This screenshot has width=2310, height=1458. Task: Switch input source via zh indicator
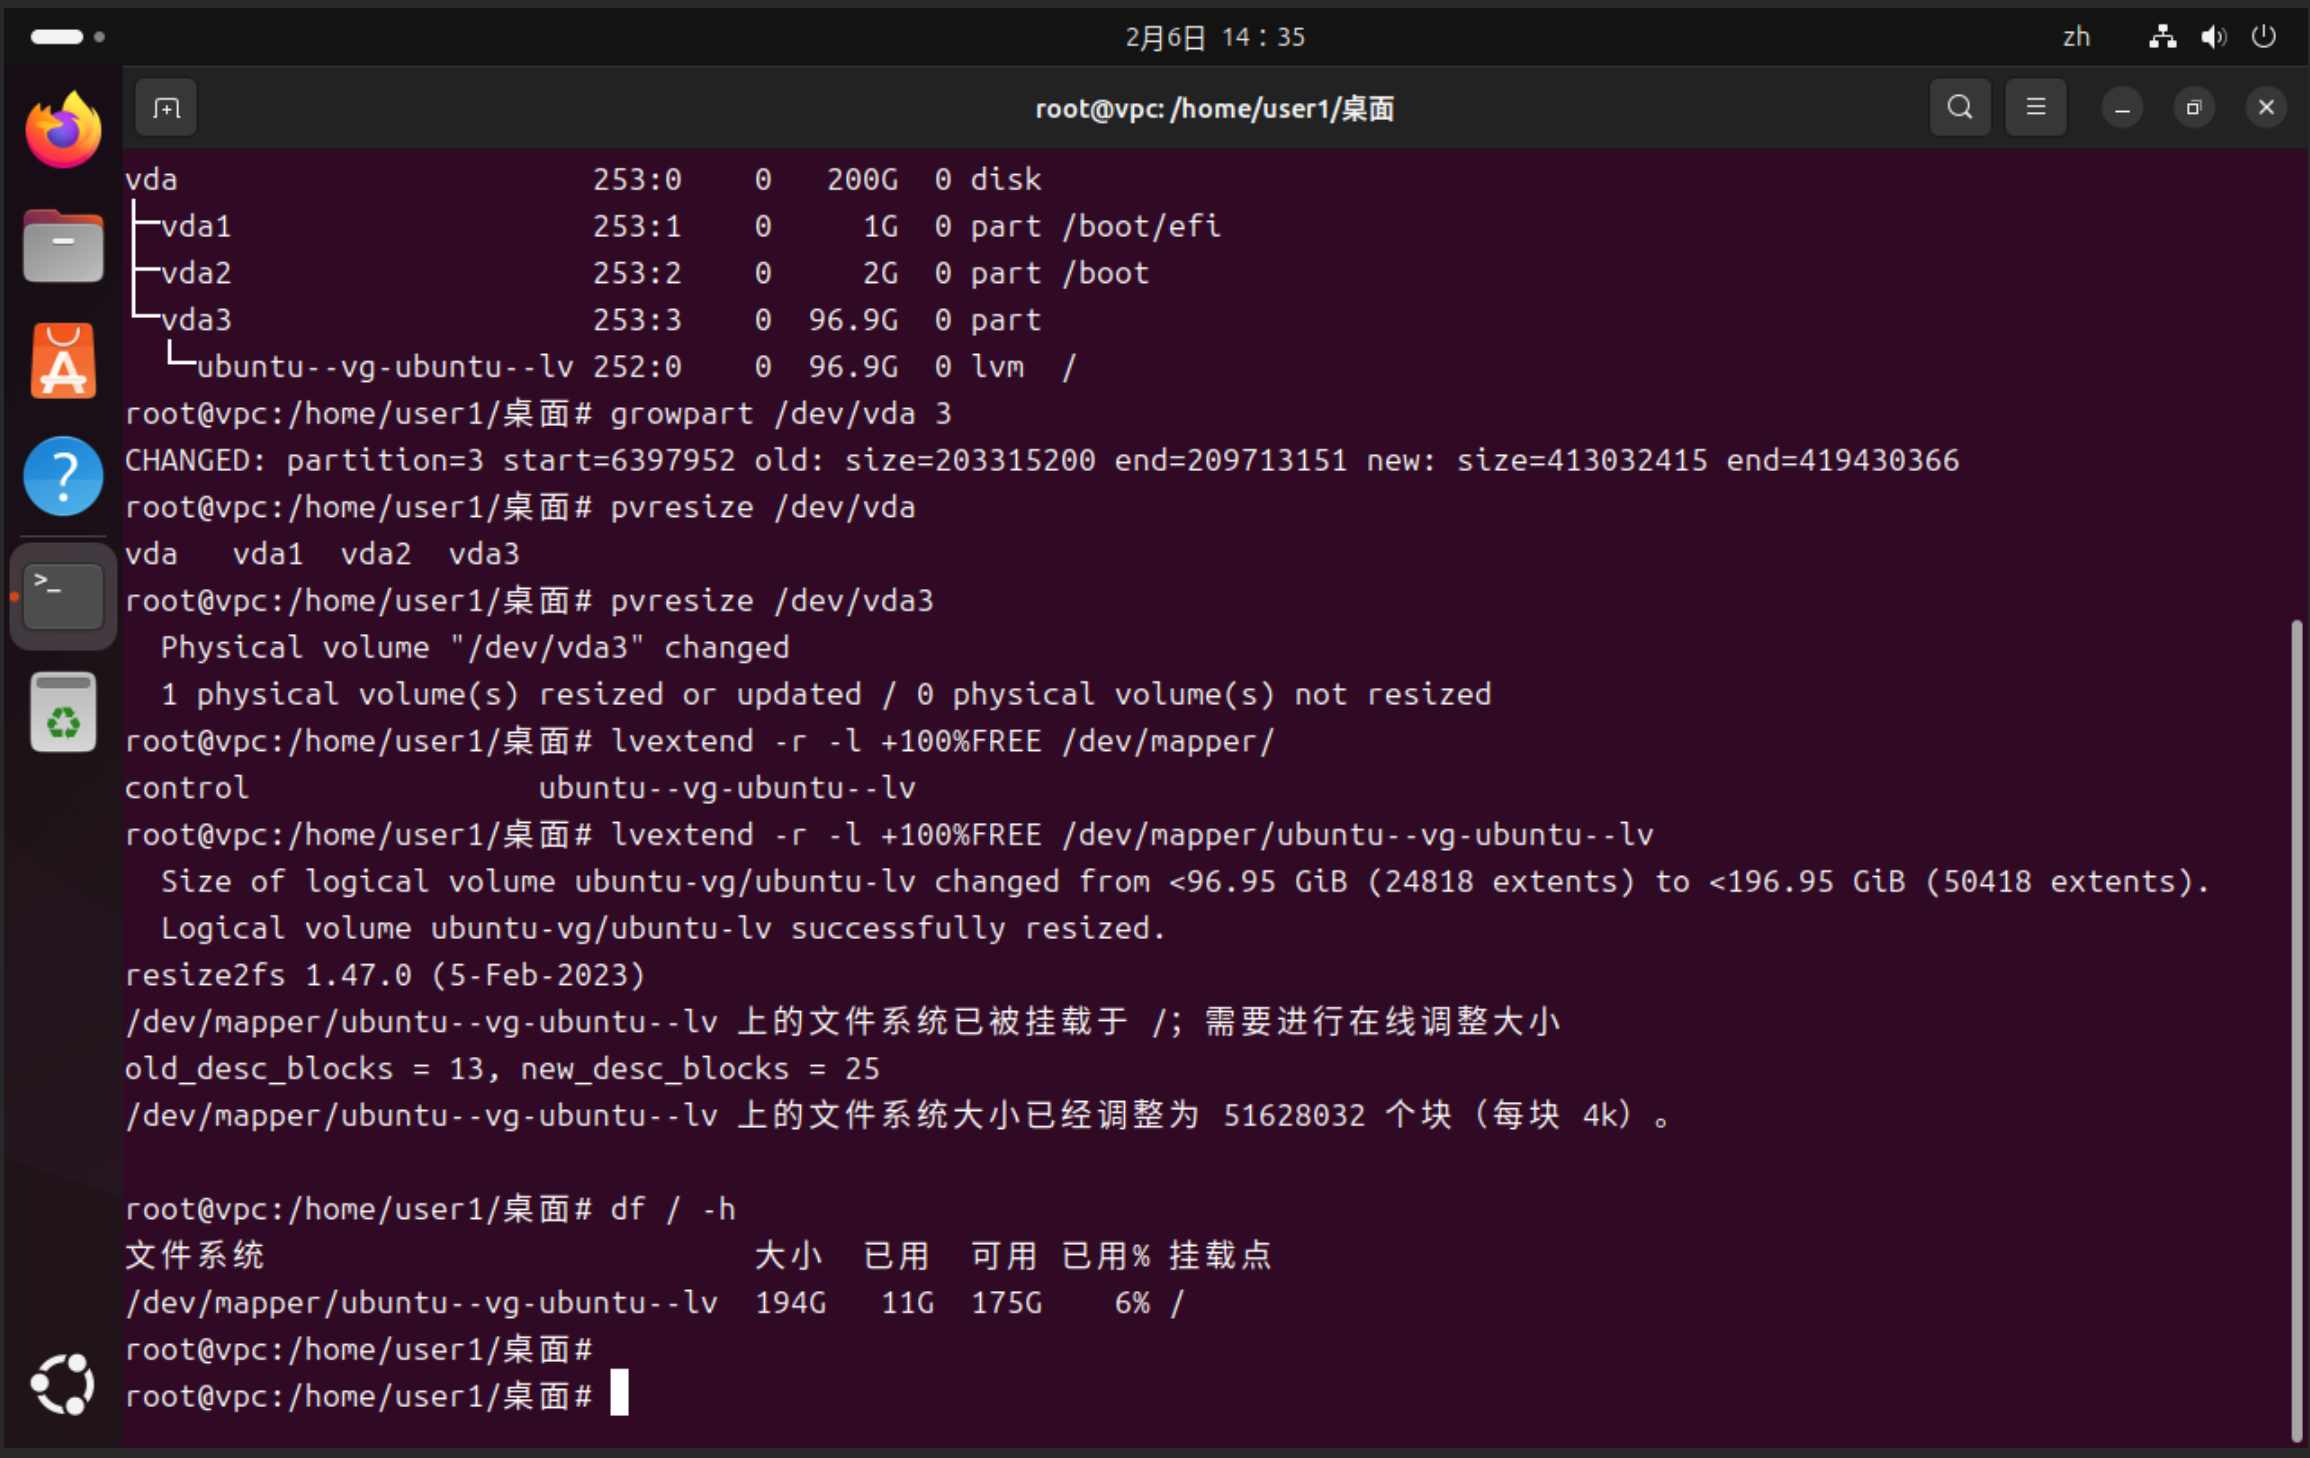(2076, 37)
